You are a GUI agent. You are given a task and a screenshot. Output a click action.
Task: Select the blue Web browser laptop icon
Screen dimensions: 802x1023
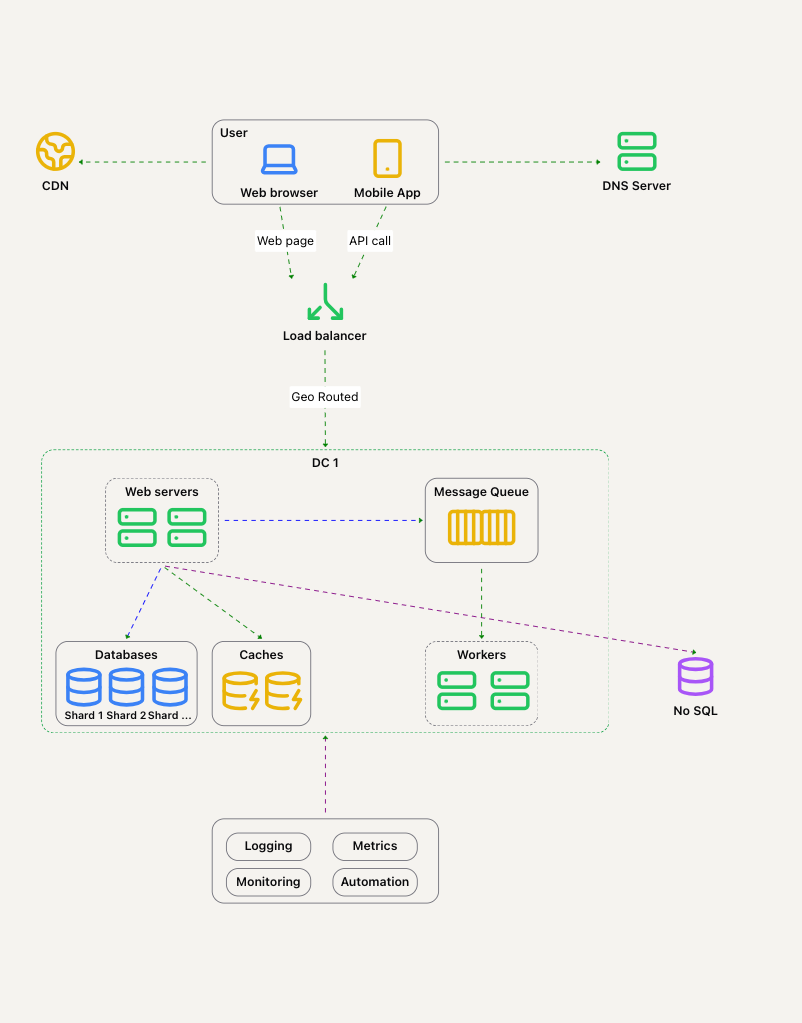pyautogui.click(x=279, y=159)
